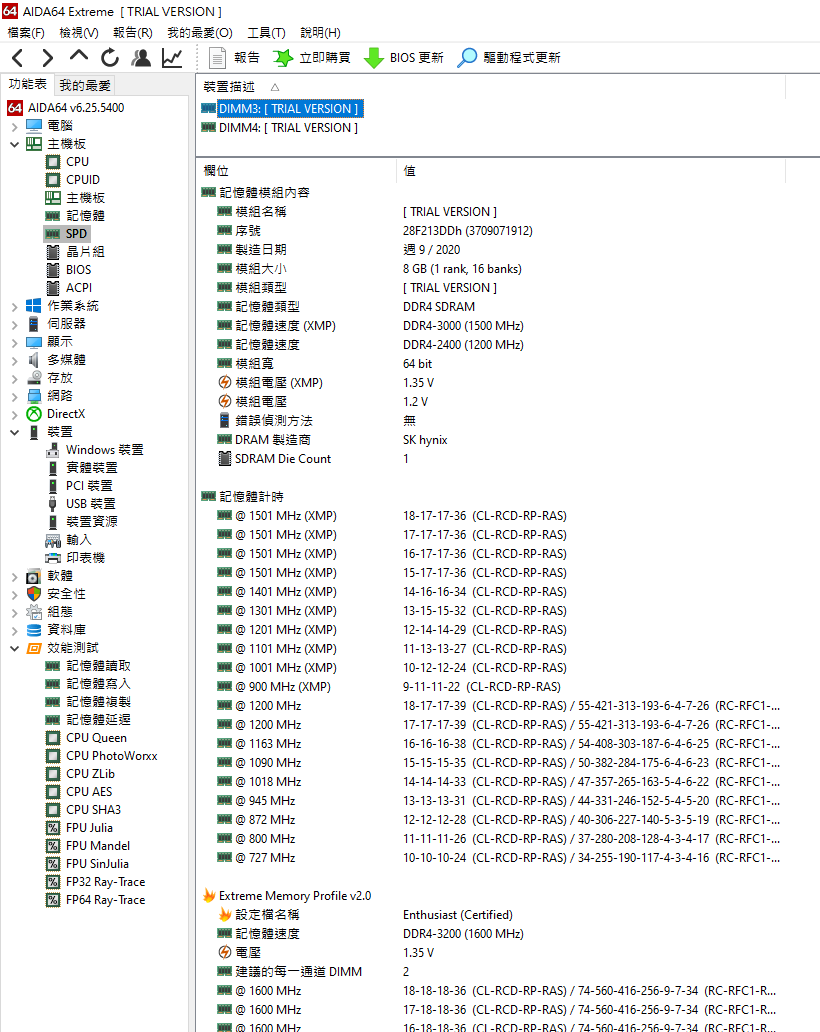The height and width of the screenshot is (1032, 820).
Task: Switch to the 我的最愛 tab
Action: point(86,85)
